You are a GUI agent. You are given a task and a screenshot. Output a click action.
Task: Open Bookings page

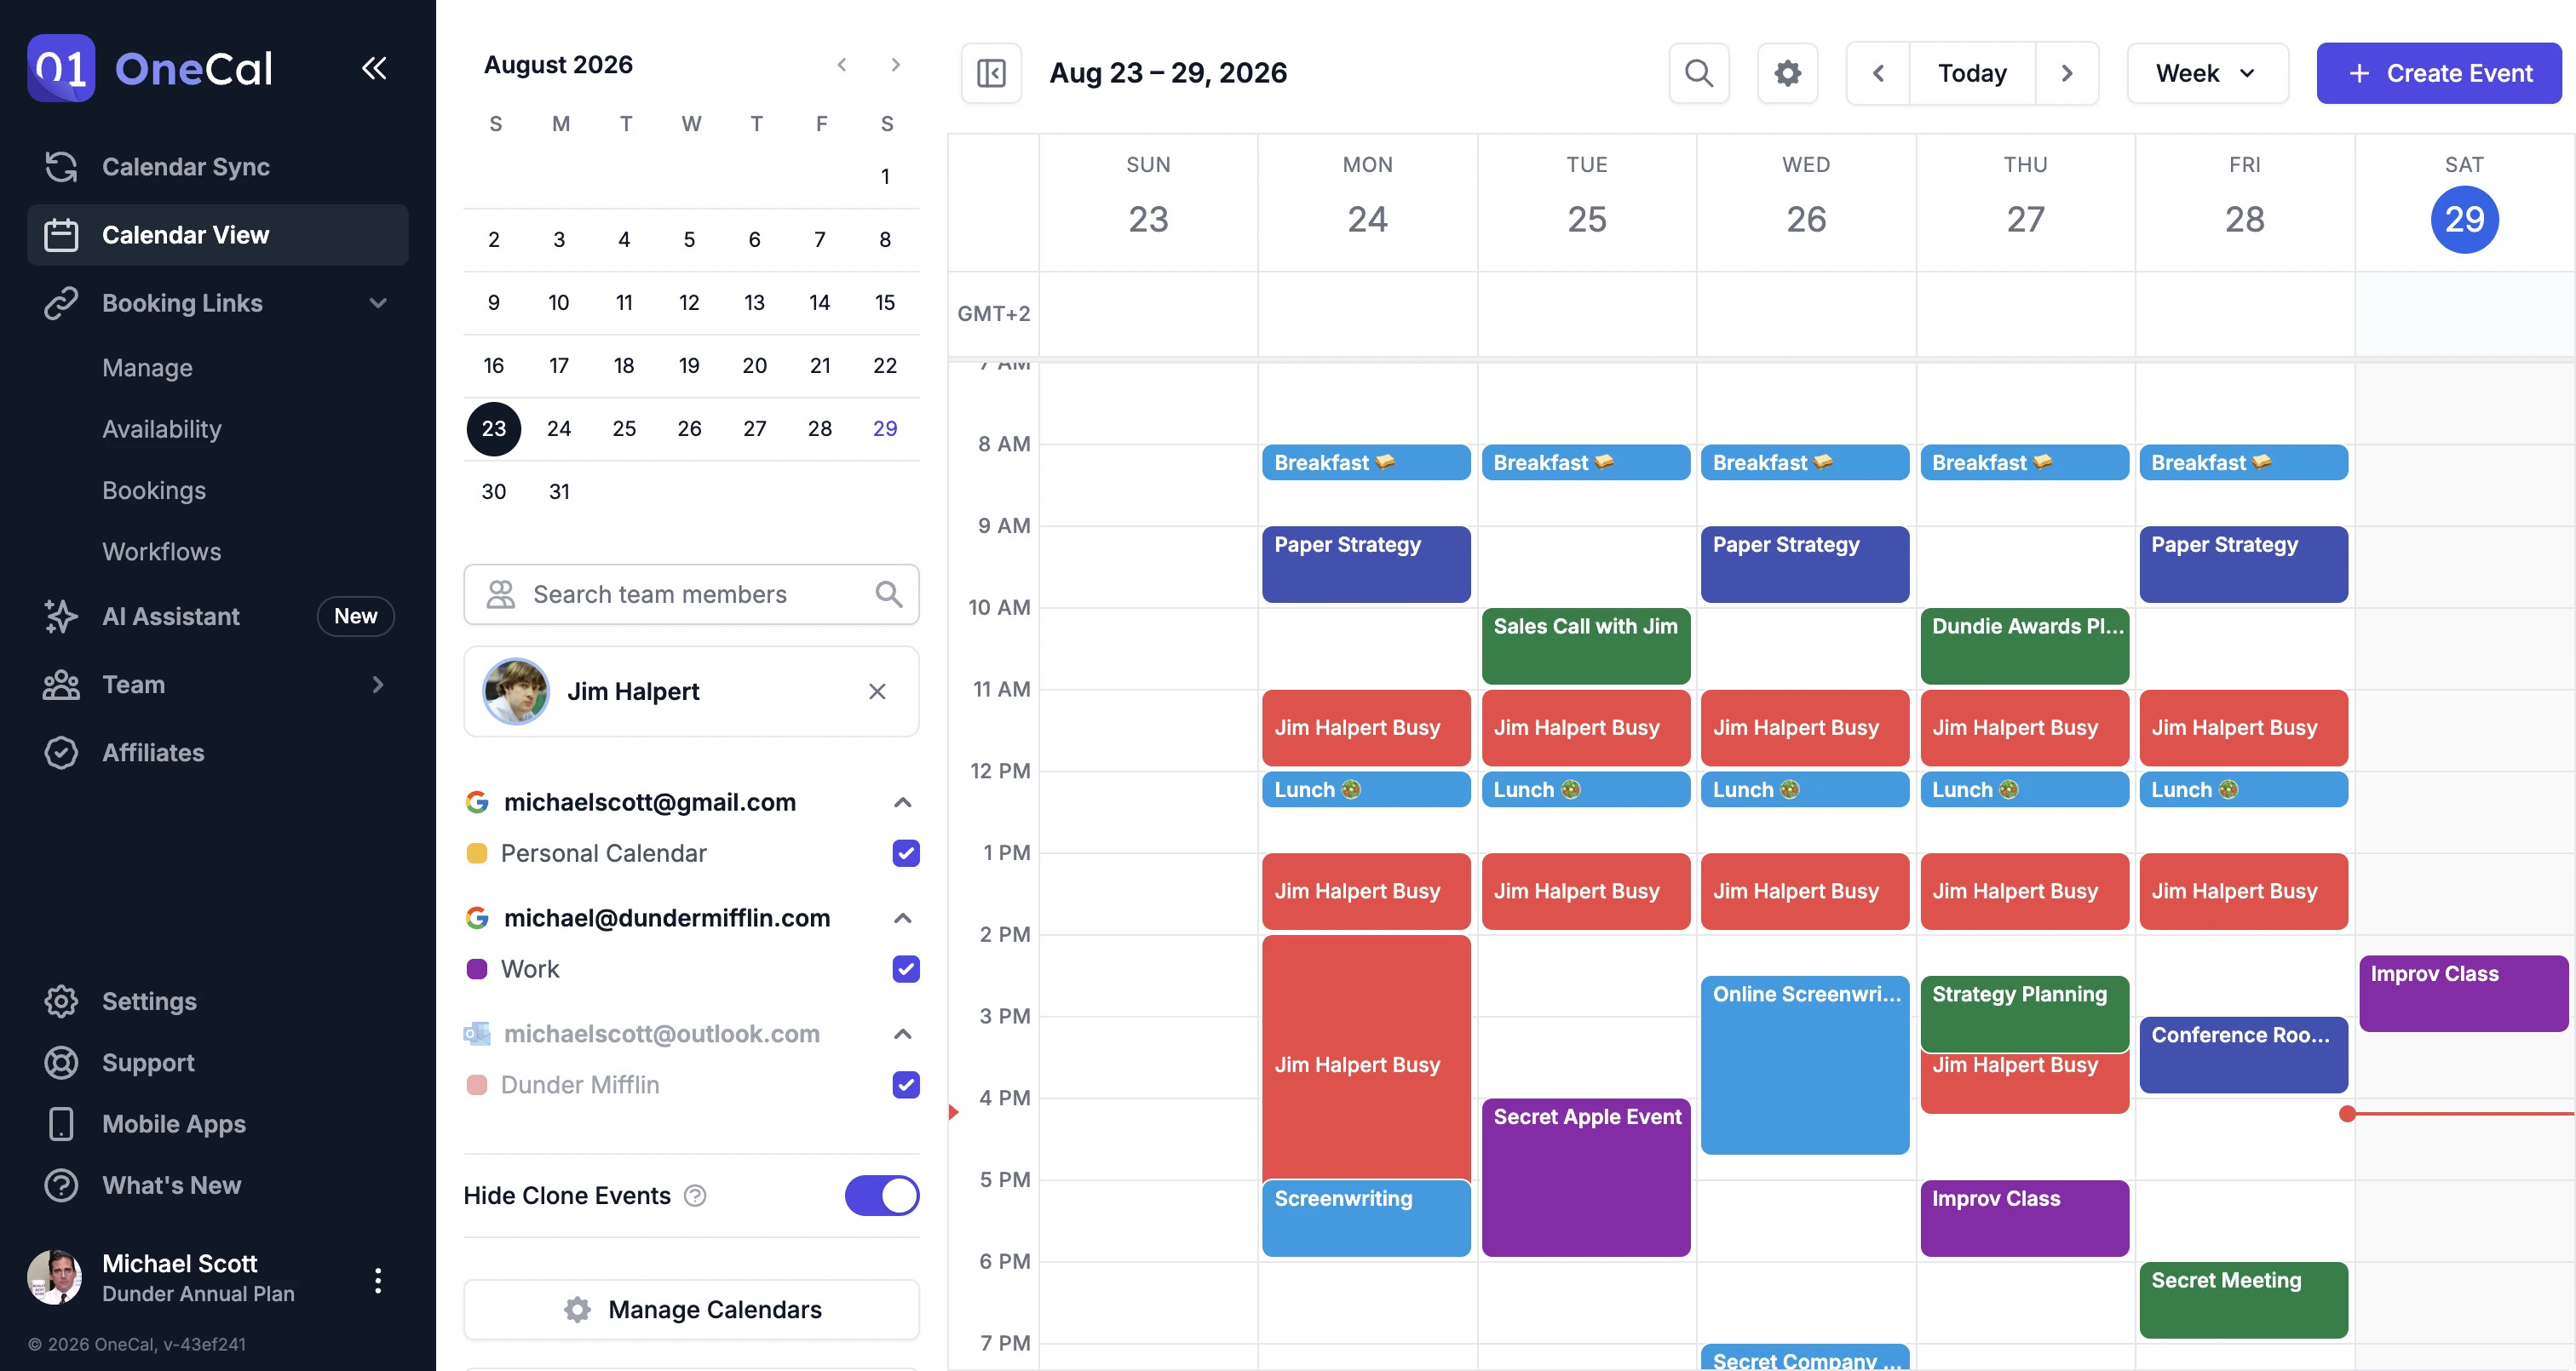tap(154, 491)
